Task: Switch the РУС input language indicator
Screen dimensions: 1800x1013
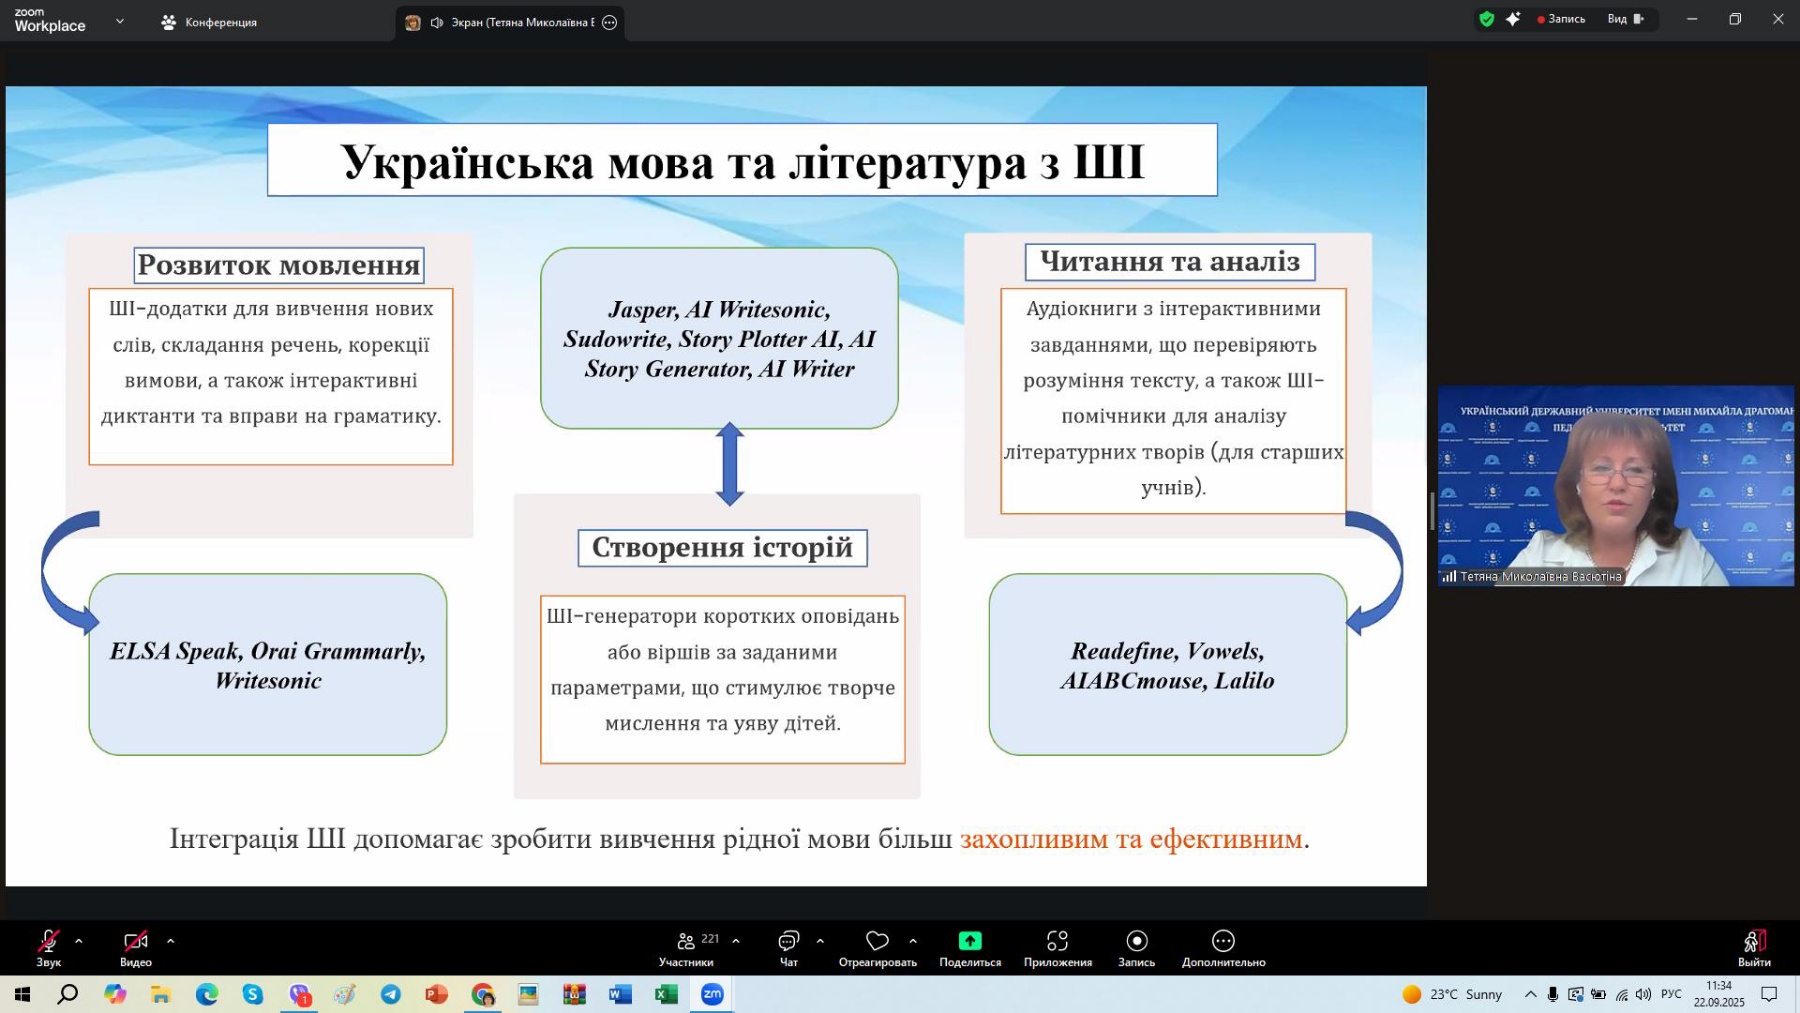Action: [x=1671, y=994]
